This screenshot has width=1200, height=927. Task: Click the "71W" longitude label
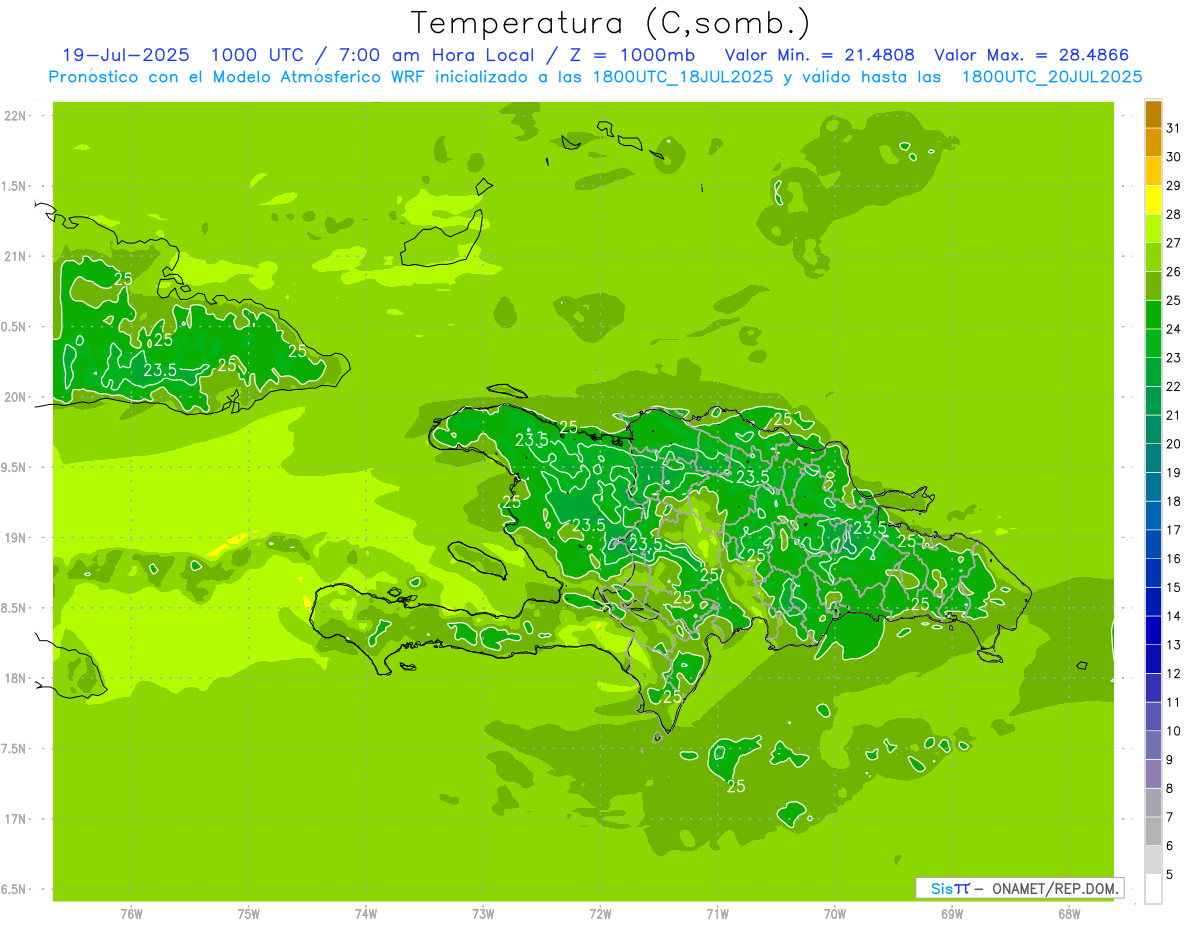pos(717,913)
